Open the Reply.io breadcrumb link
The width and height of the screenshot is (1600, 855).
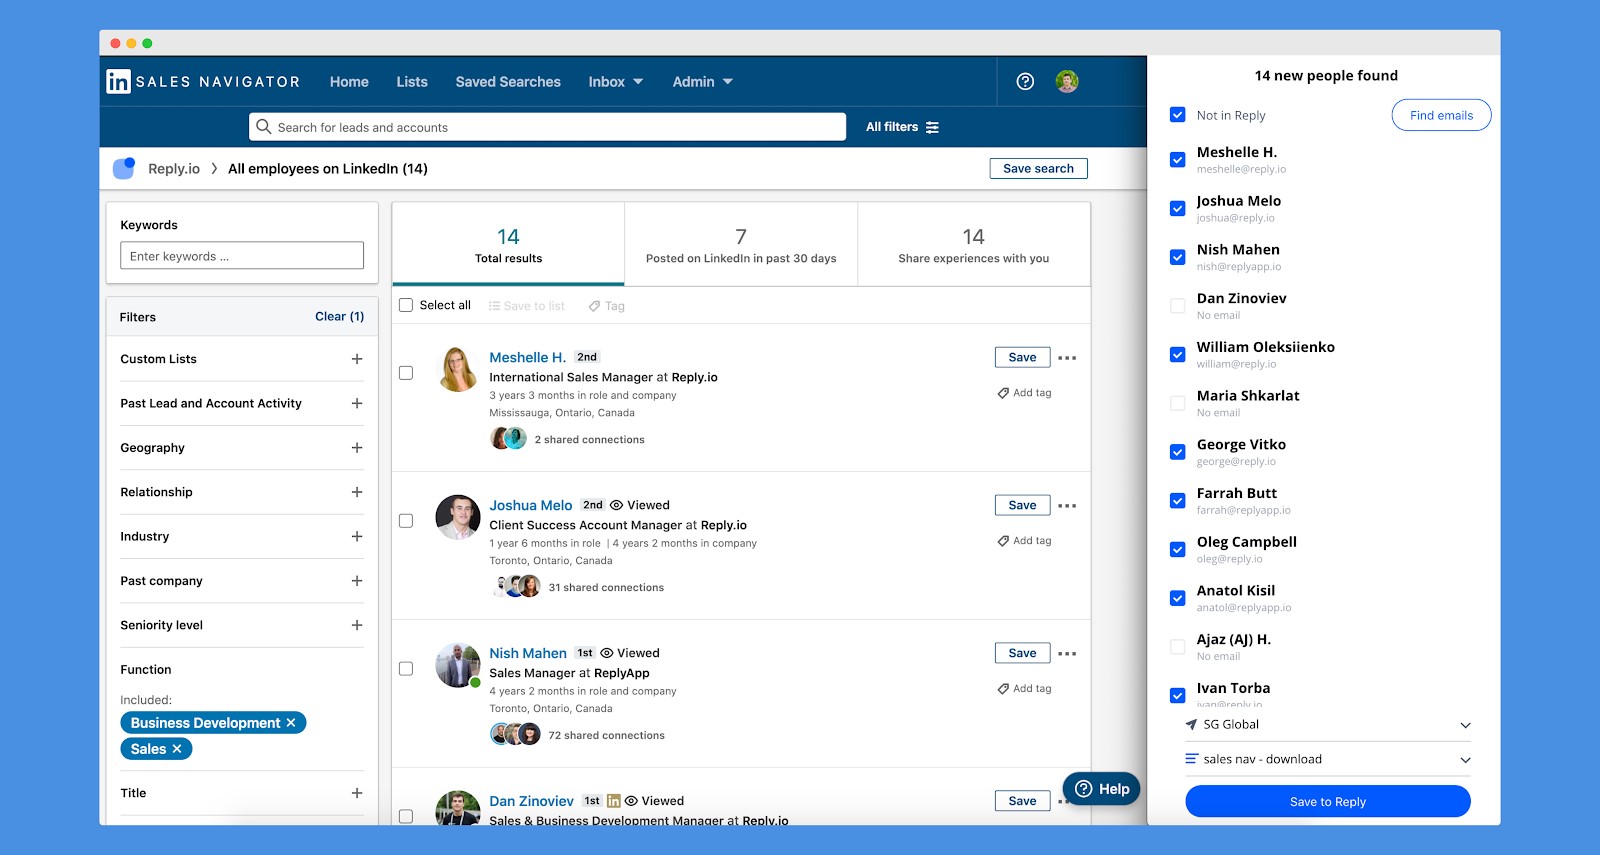[174, 168]
